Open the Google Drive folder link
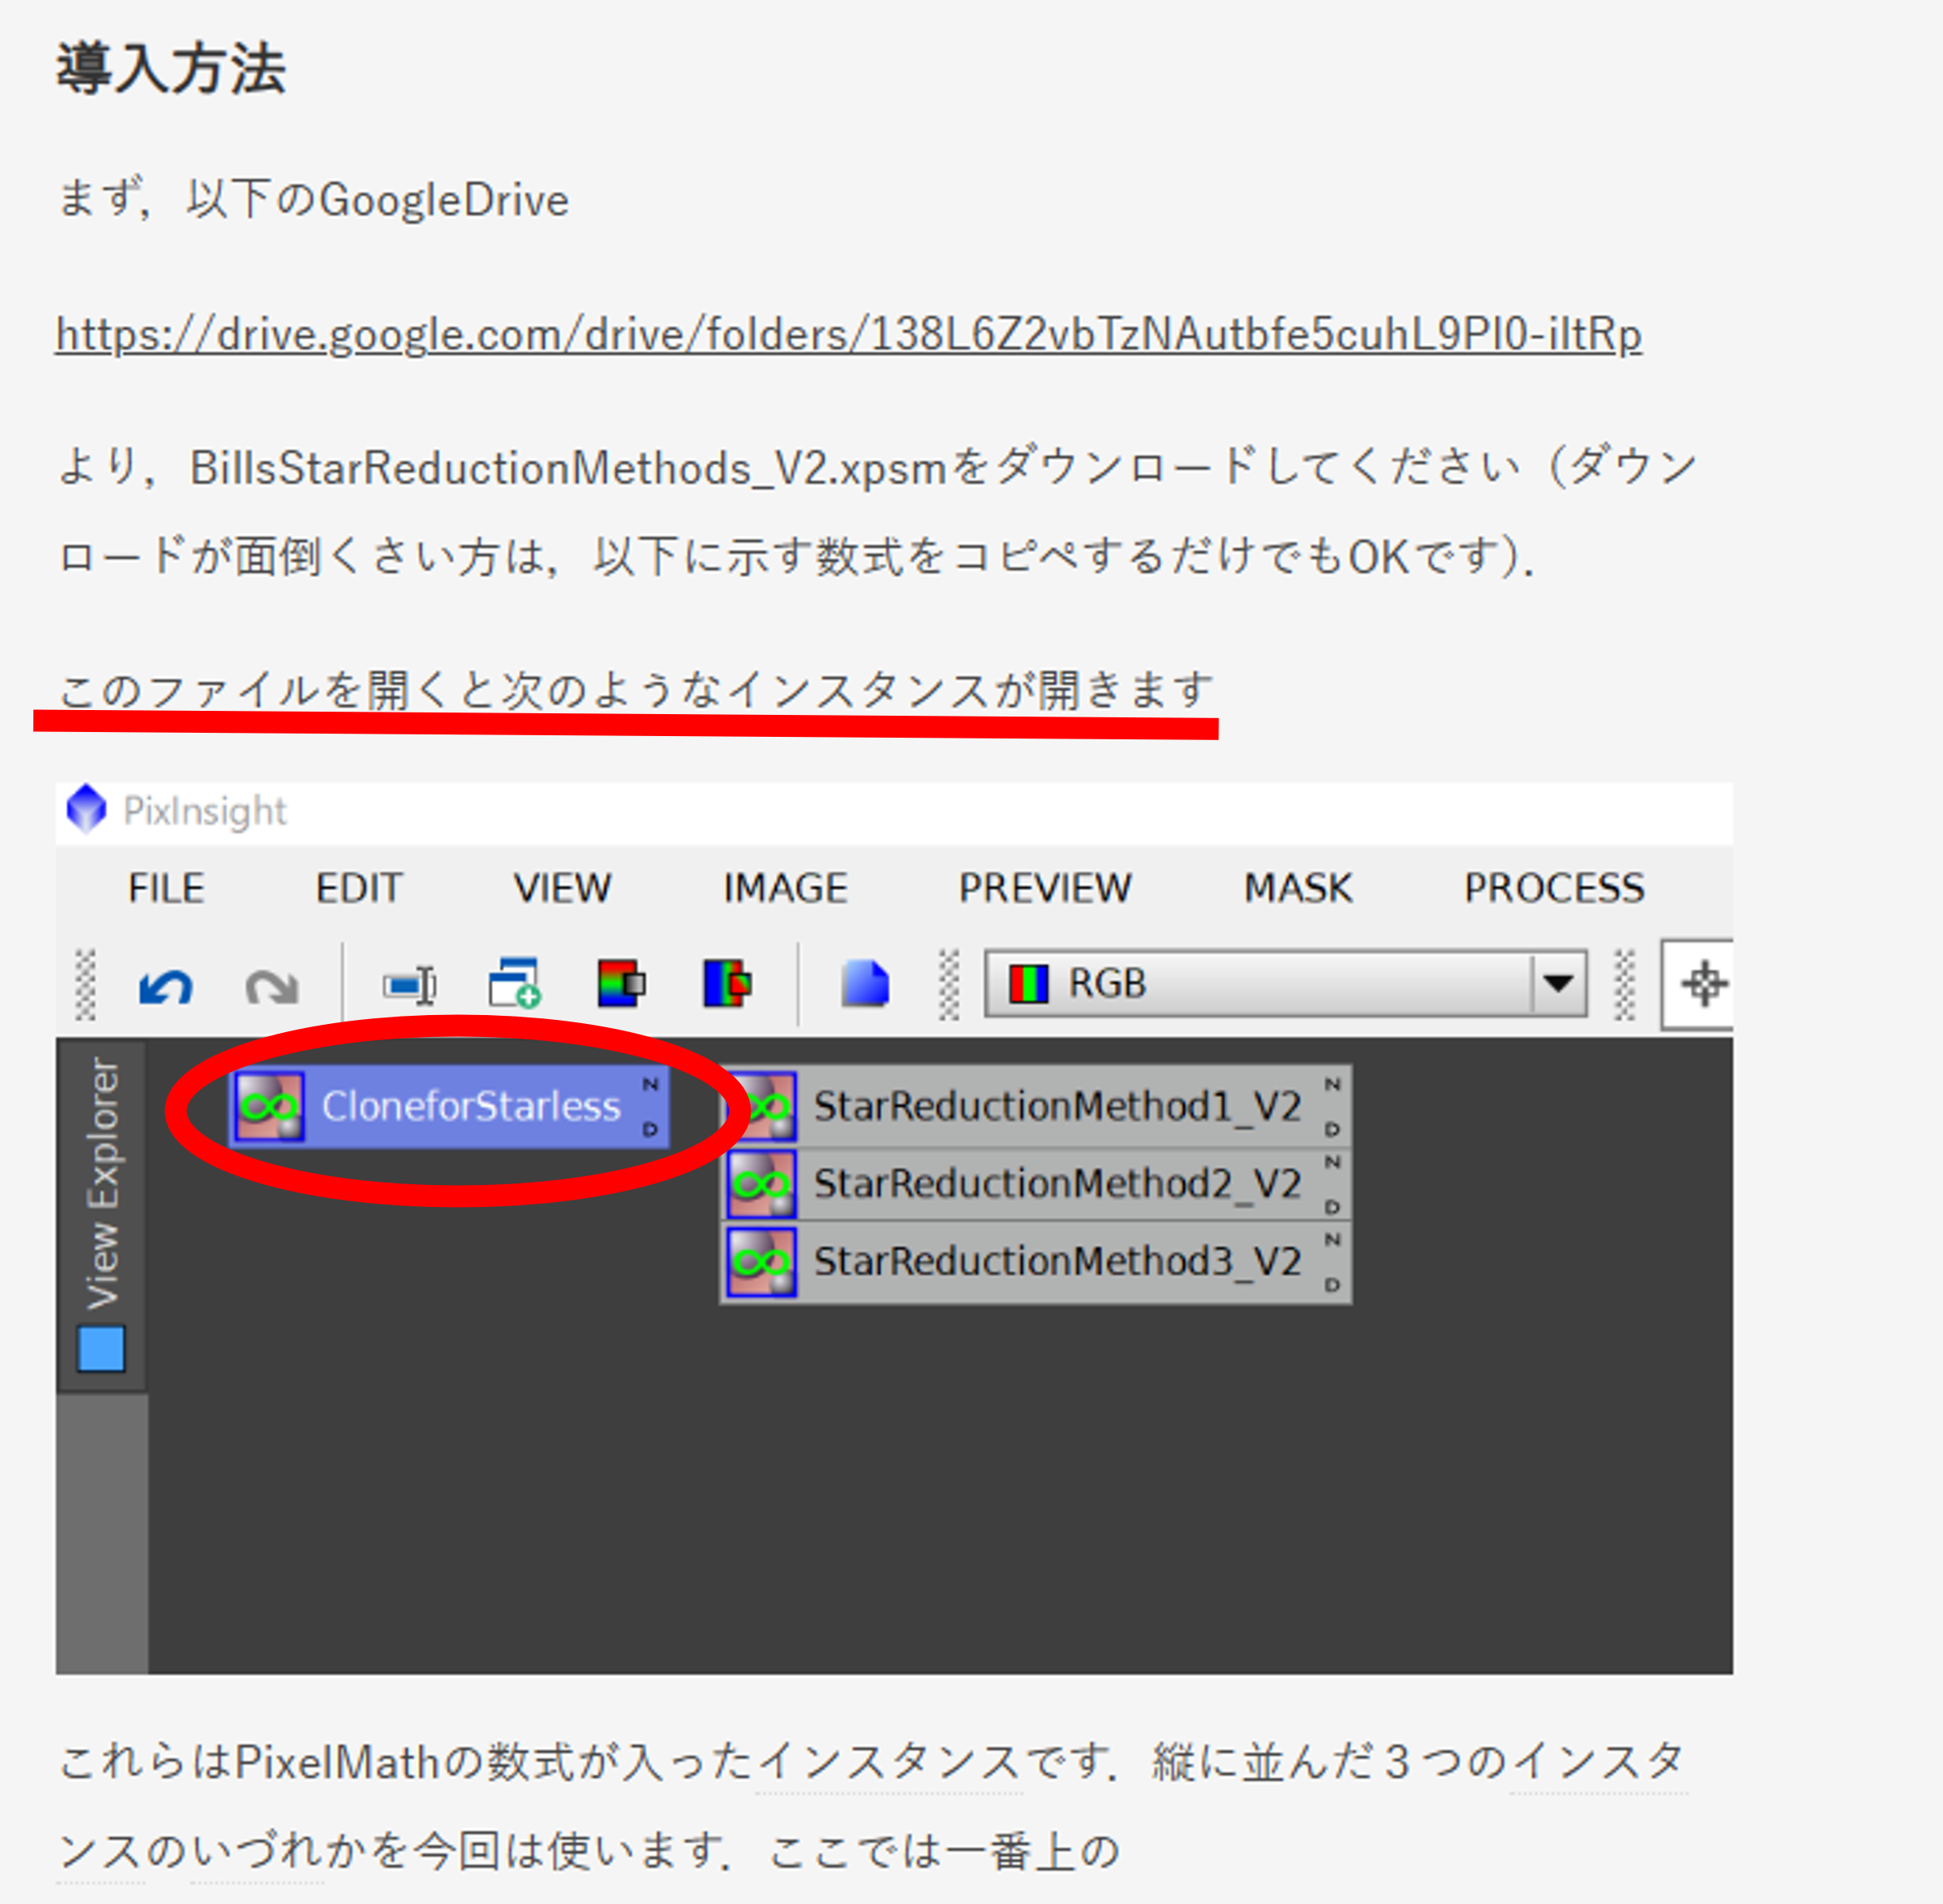The width and height of the screenshot is (1943, 1904). [849, 334]
